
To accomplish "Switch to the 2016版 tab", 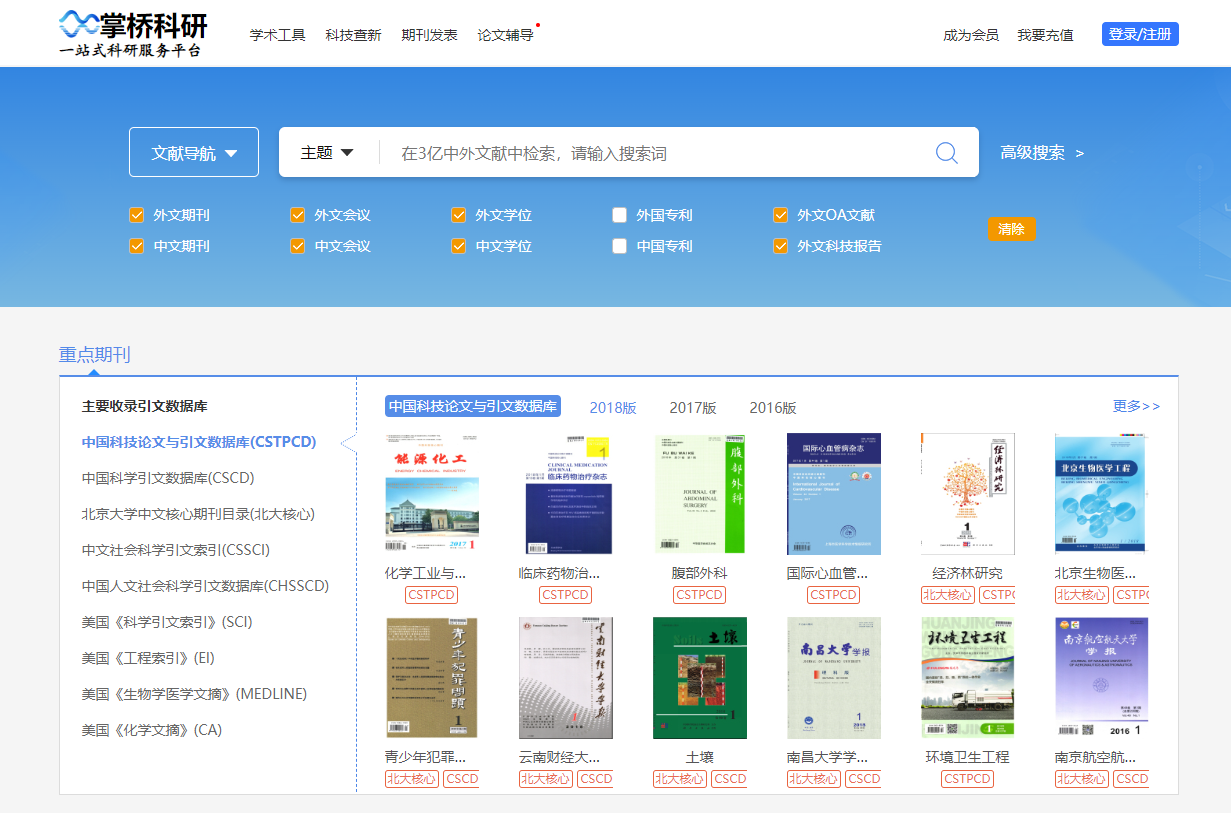I will [773, 408].
